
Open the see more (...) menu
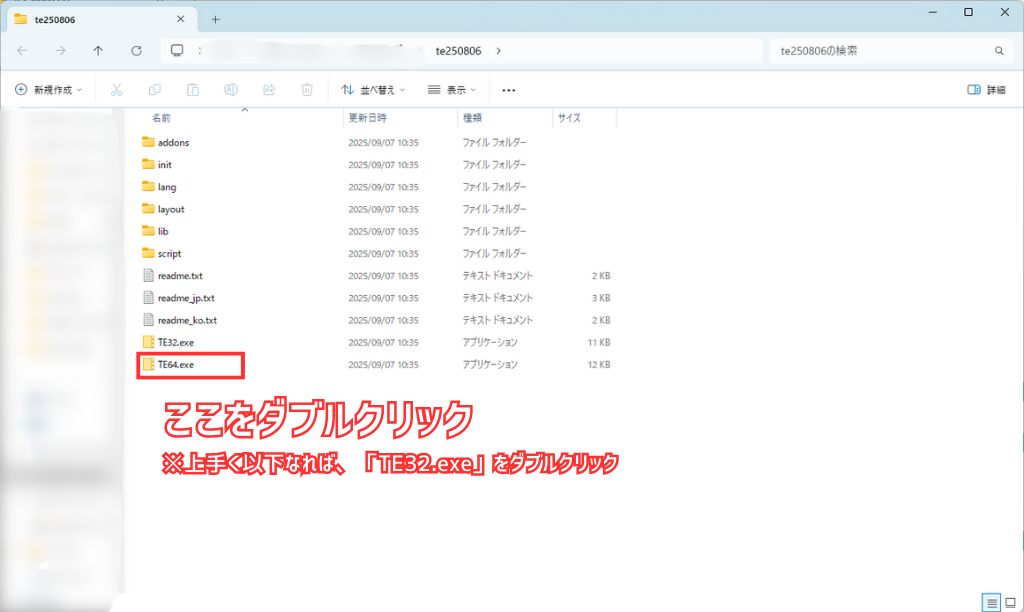pyautogui.click(x=508, y=89)
